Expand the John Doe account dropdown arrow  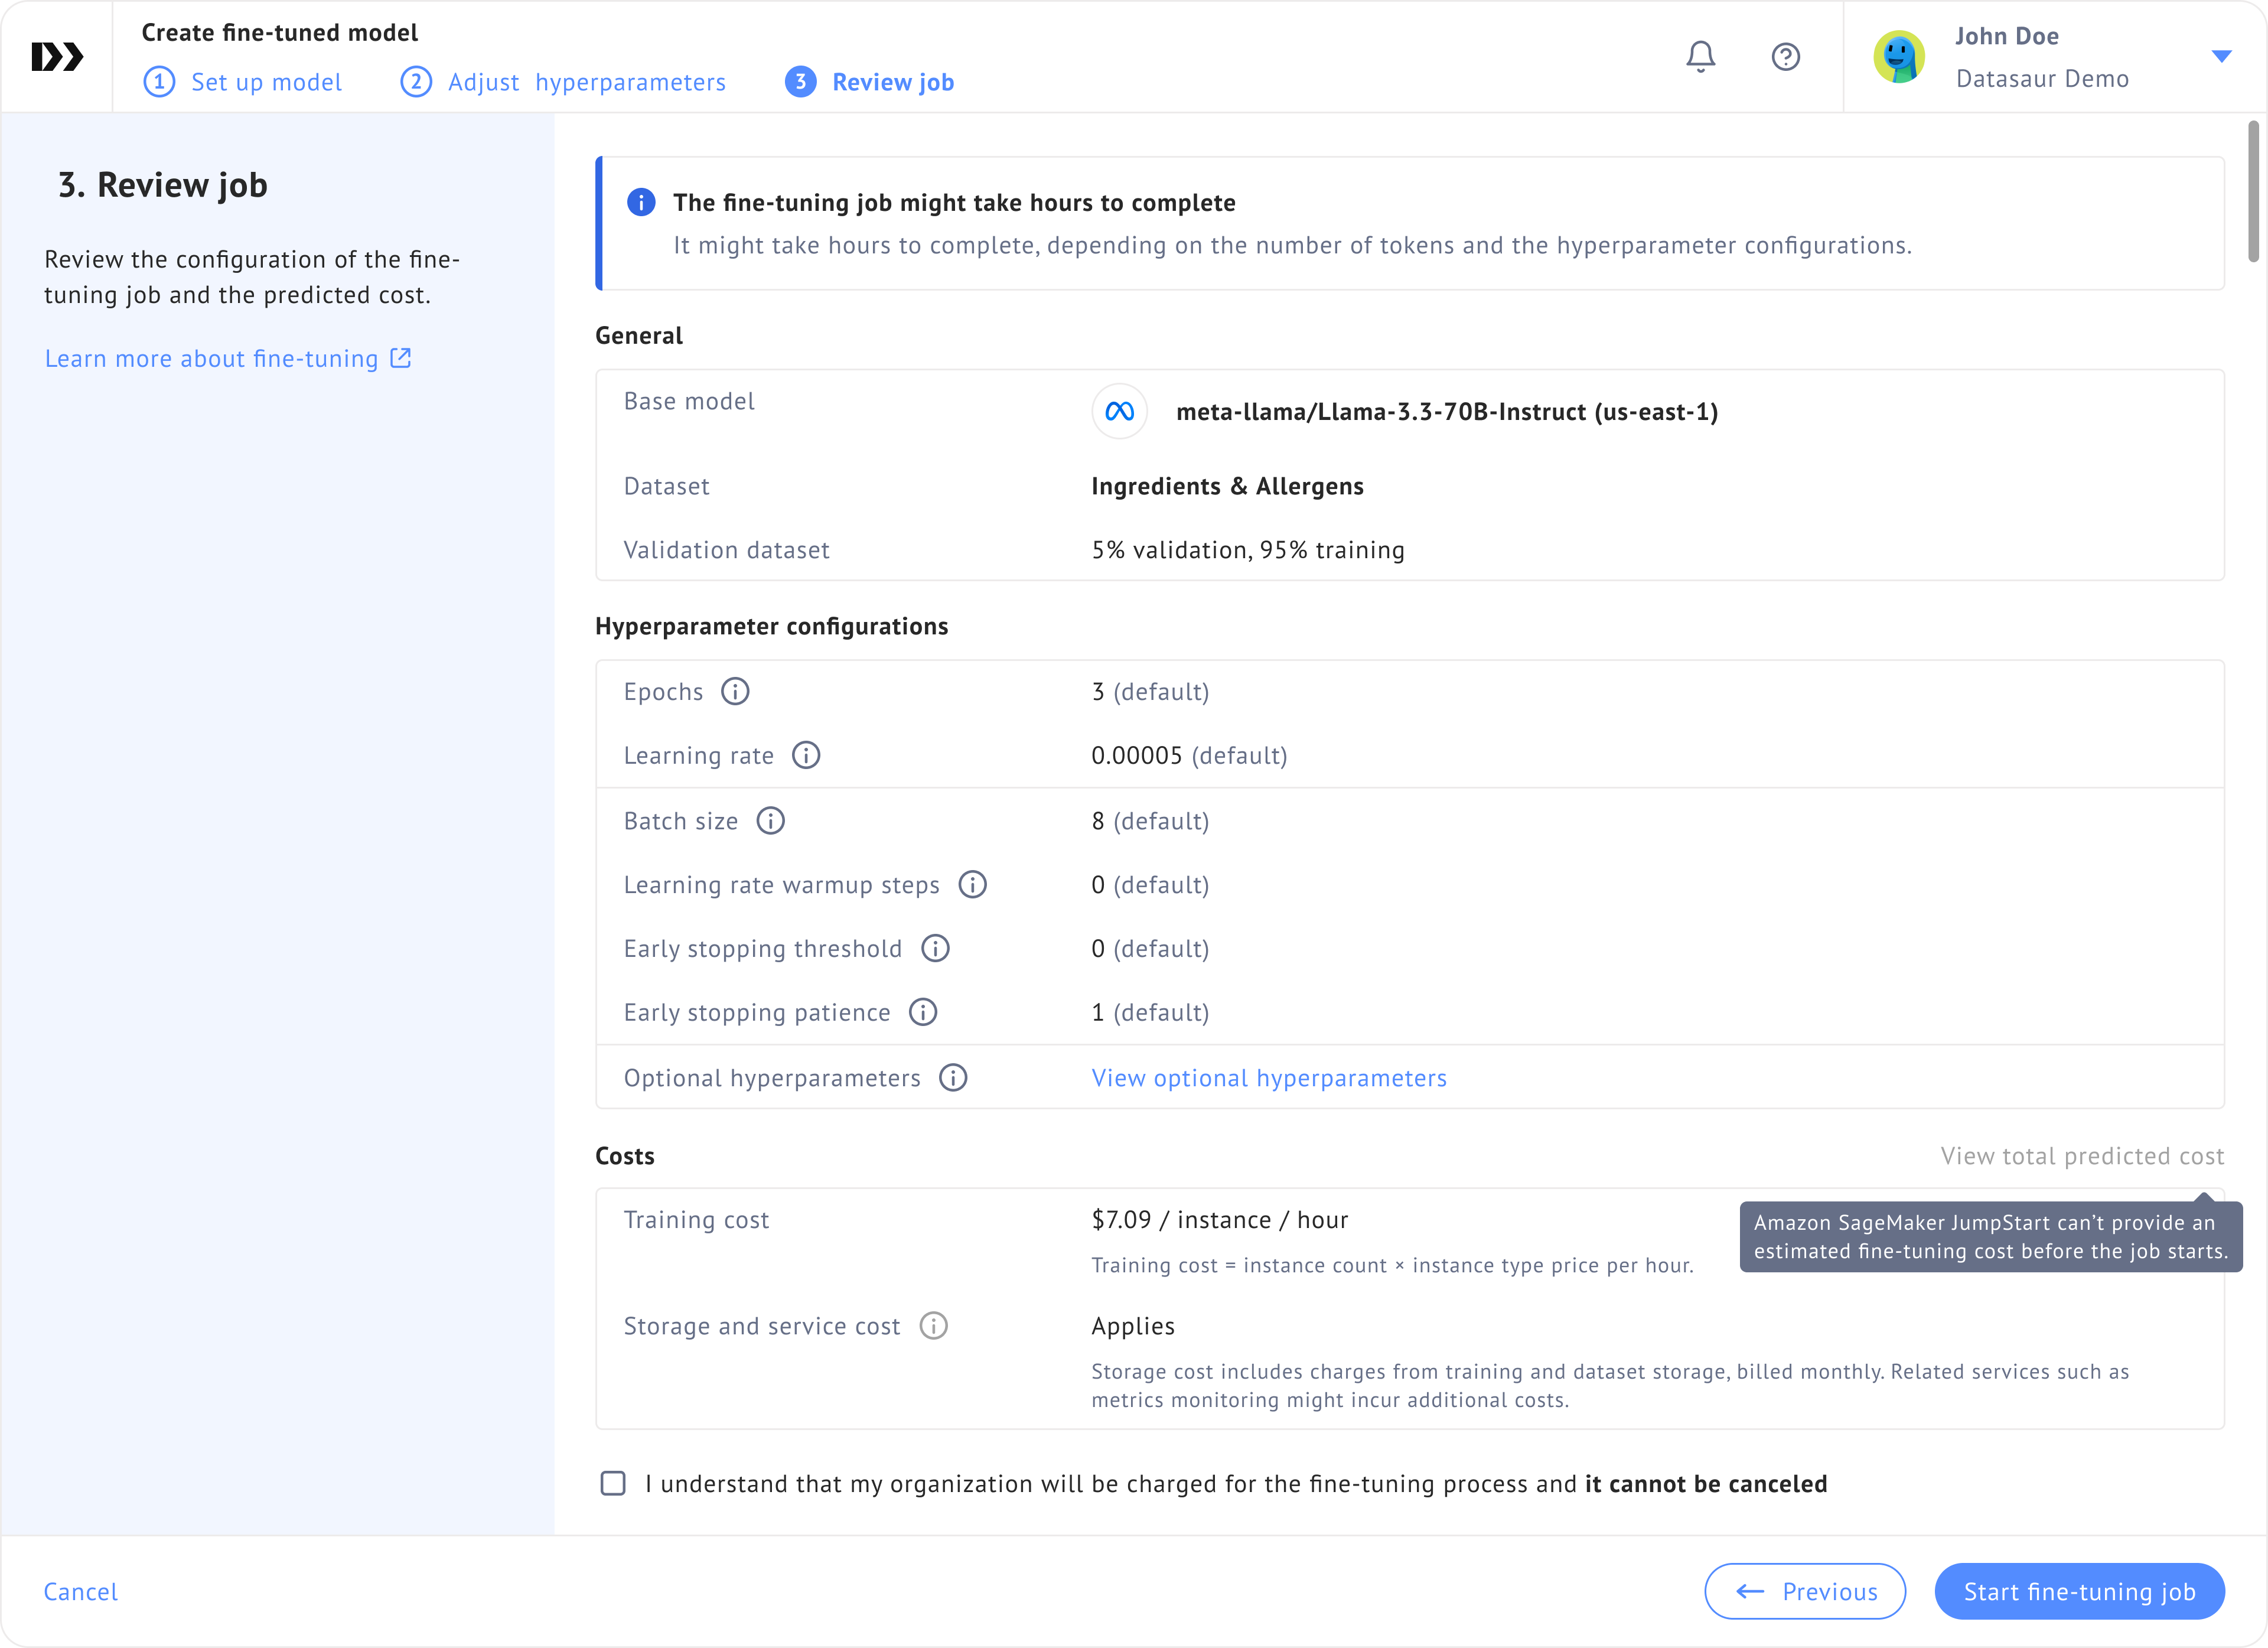2221,57
